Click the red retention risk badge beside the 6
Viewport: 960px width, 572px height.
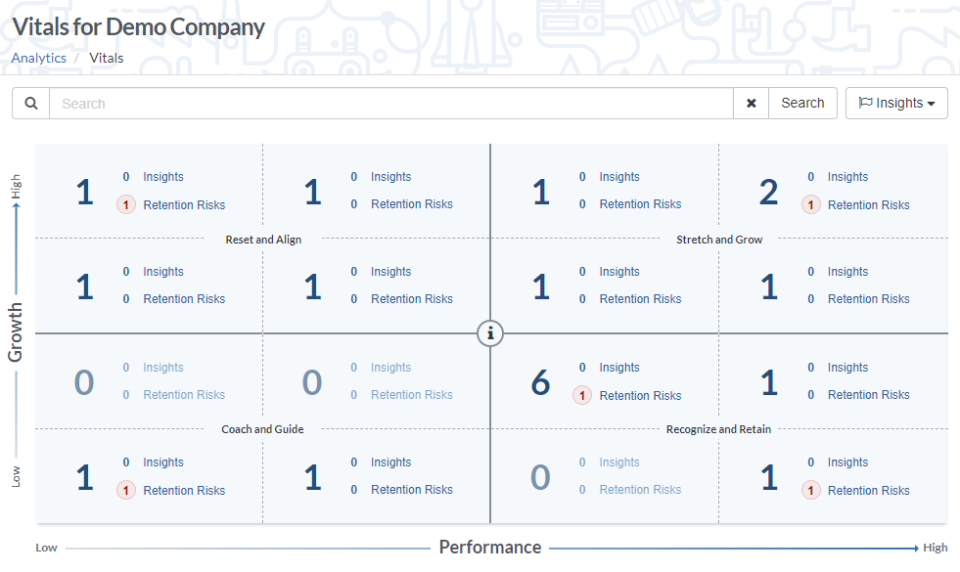[x=582, y=396]
